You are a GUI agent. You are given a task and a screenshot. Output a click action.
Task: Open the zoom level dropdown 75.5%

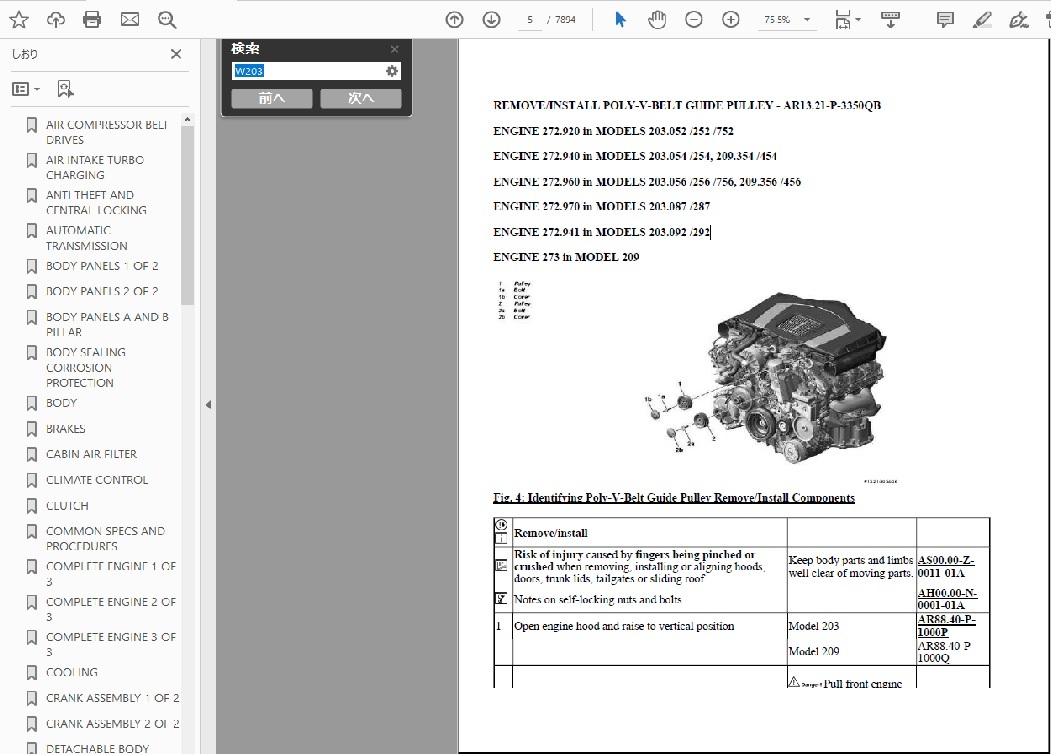pos(786,19)
